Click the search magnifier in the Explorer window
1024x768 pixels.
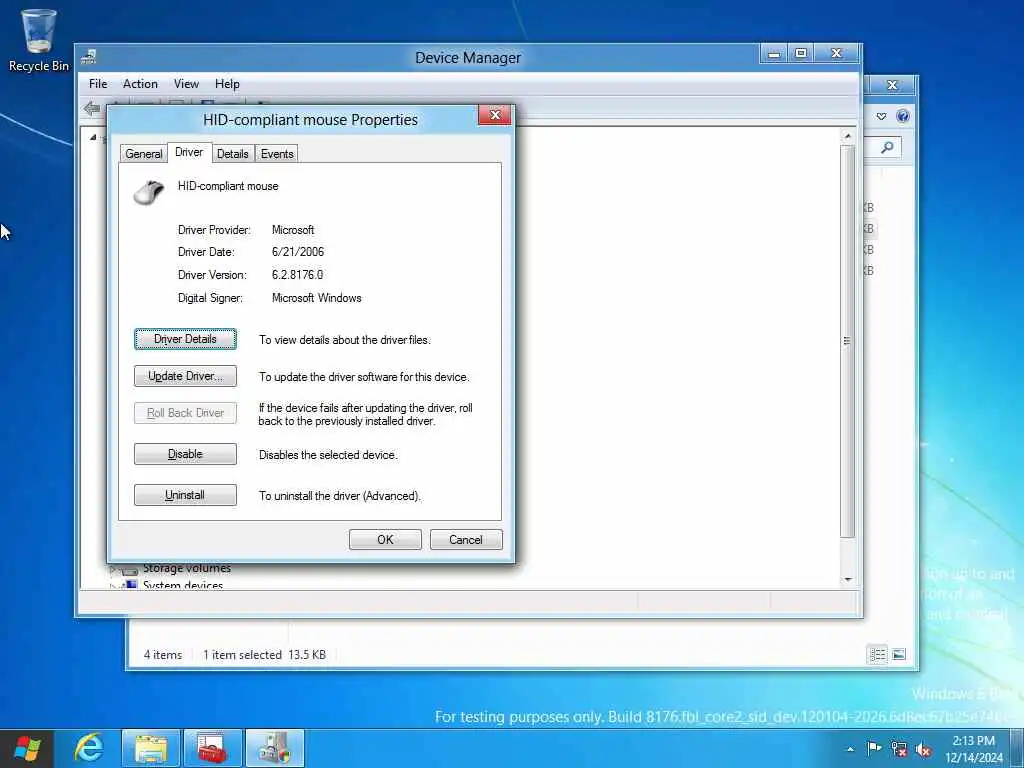(x=887, y=148)
